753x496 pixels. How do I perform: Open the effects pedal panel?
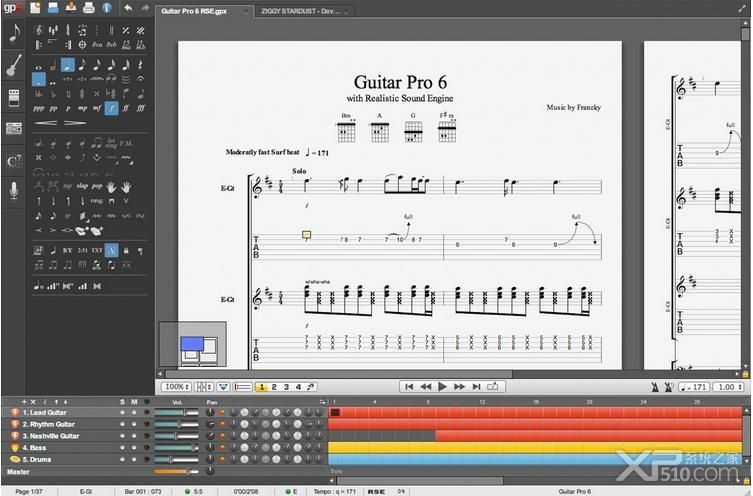tap(14, 97)
